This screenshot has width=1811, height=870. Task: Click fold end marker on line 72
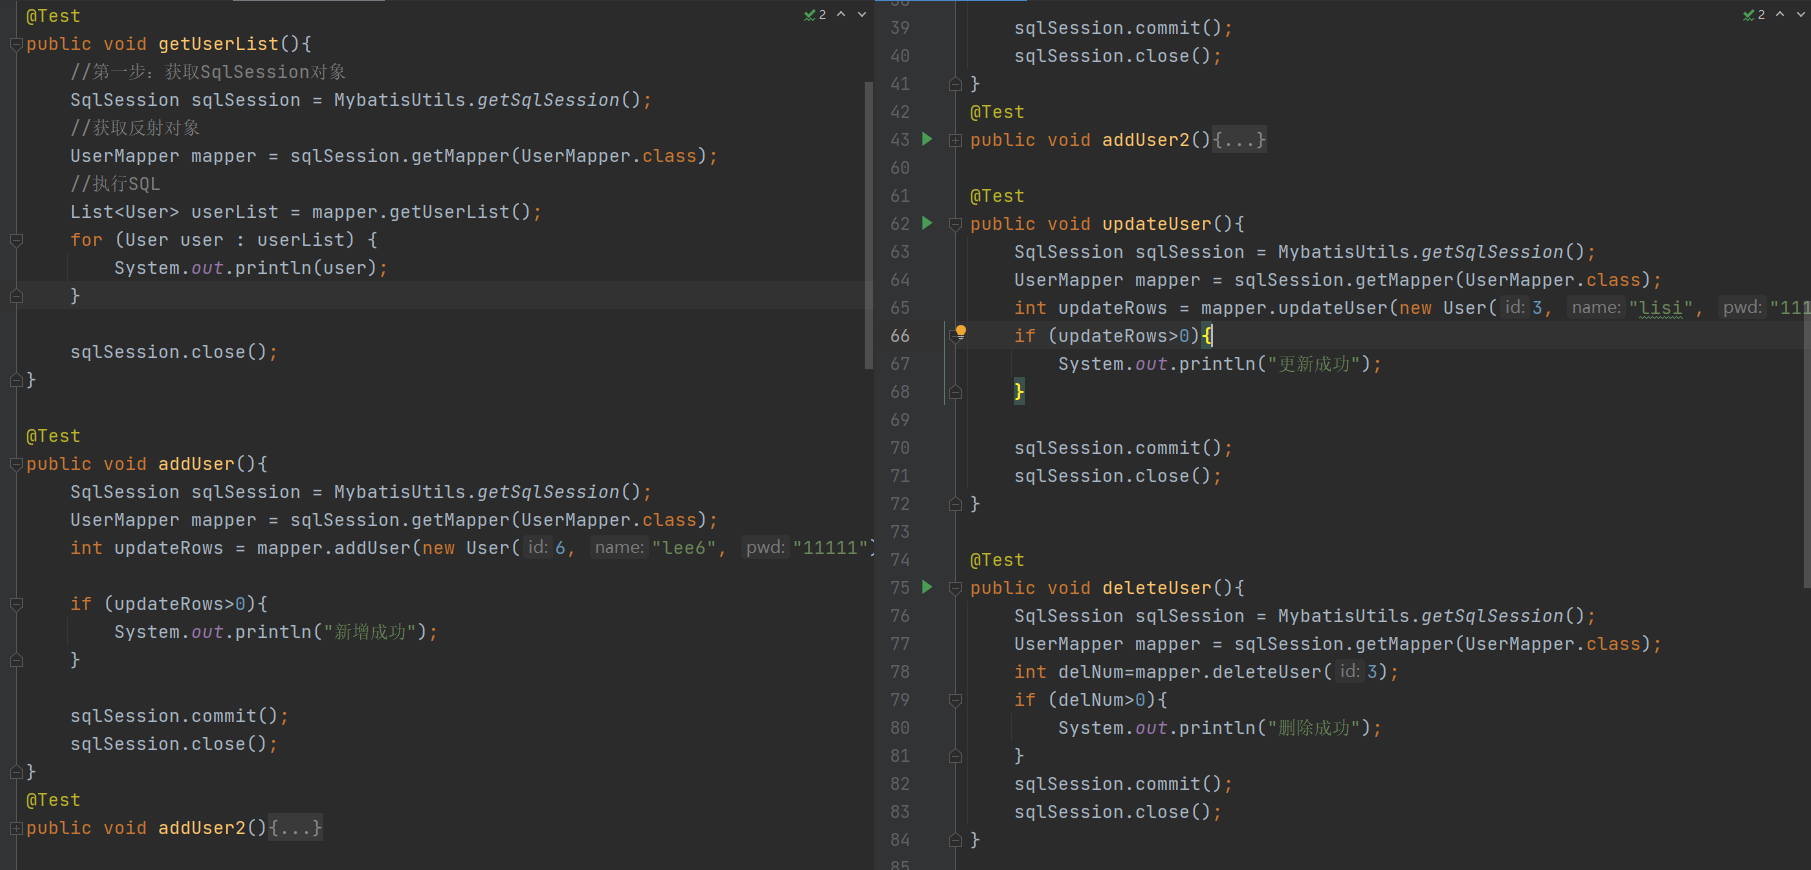click(955, 504)
